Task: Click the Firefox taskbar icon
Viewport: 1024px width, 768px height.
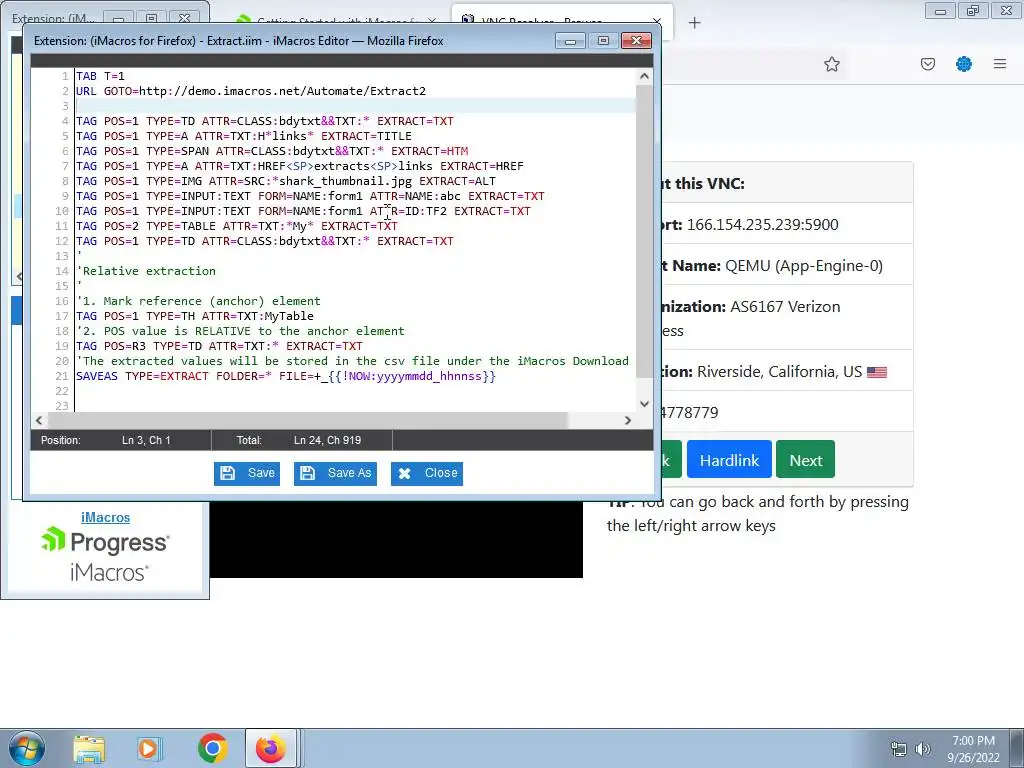Action: [271, 748]
